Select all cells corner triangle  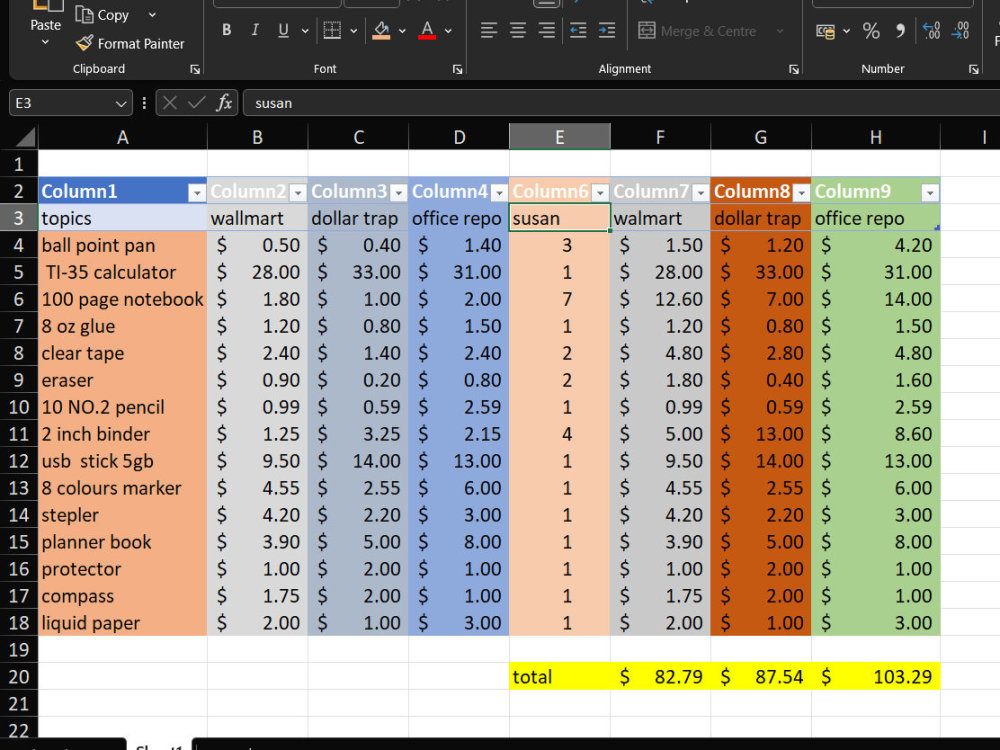[26, 136]
